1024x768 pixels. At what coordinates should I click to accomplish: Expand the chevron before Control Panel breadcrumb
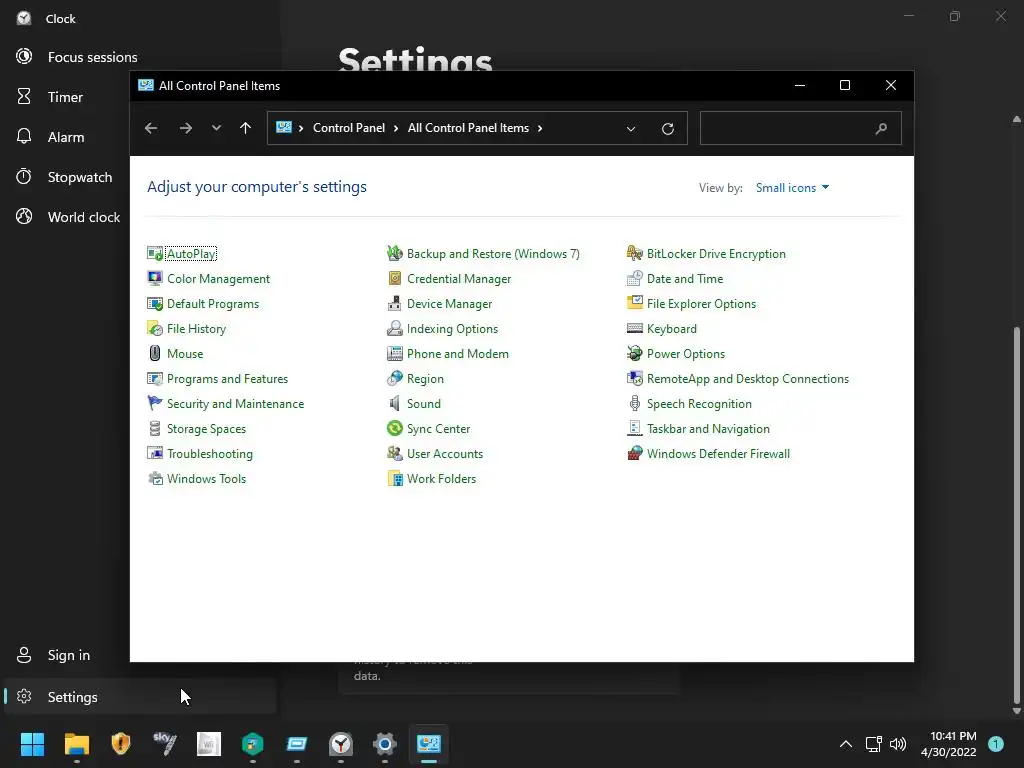coord(301,128)
